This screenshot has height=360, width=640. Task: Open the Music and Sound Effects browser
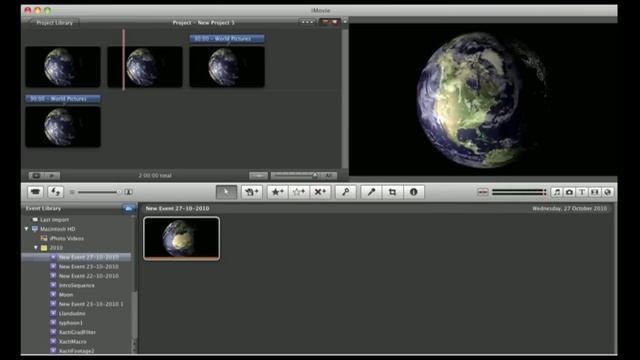556,192
